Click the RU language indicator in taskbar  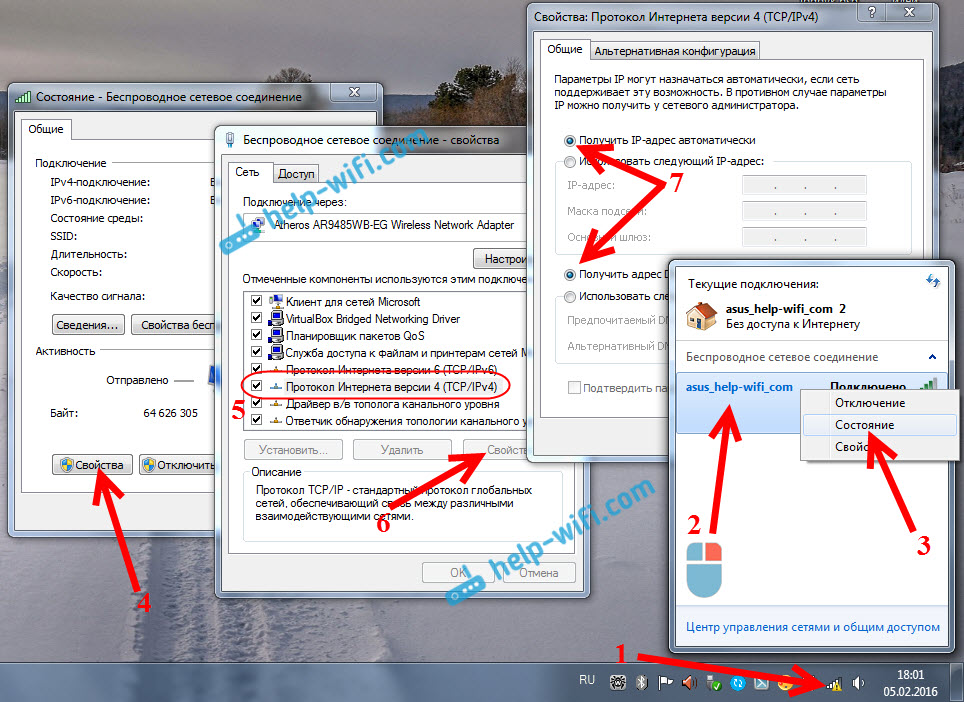point(587,681)
